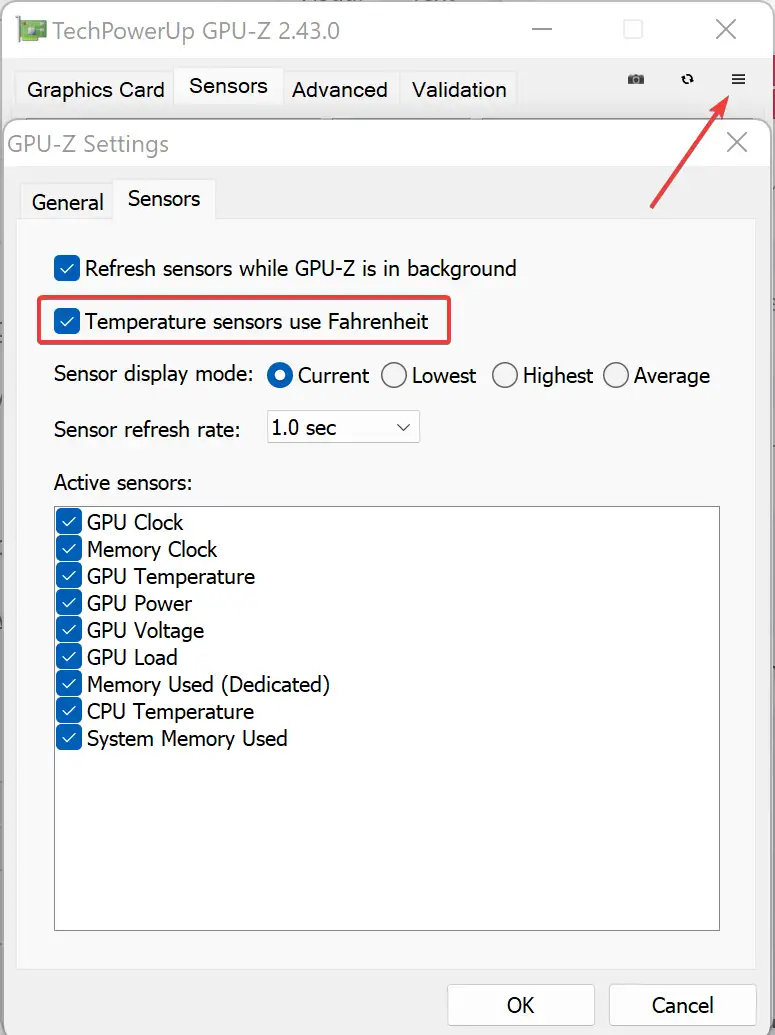
Task: Click the camera screenshot icon
Action: [x=636, y=79]
